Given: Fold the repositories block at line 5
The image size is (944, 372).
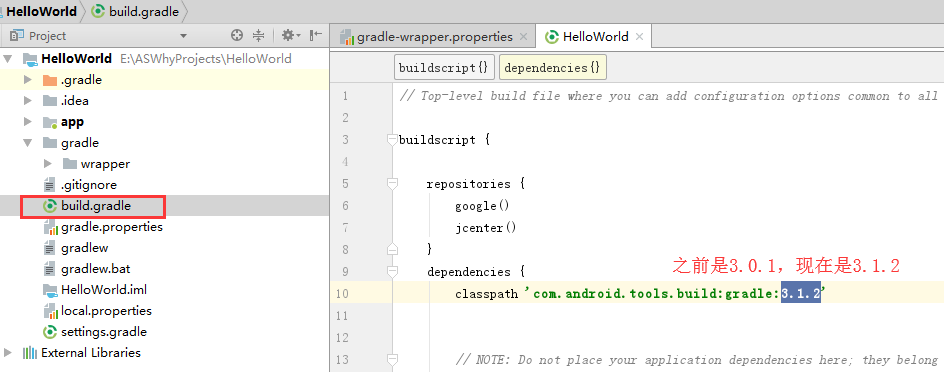Looking at the screenshot, I should tap(393, 184).
